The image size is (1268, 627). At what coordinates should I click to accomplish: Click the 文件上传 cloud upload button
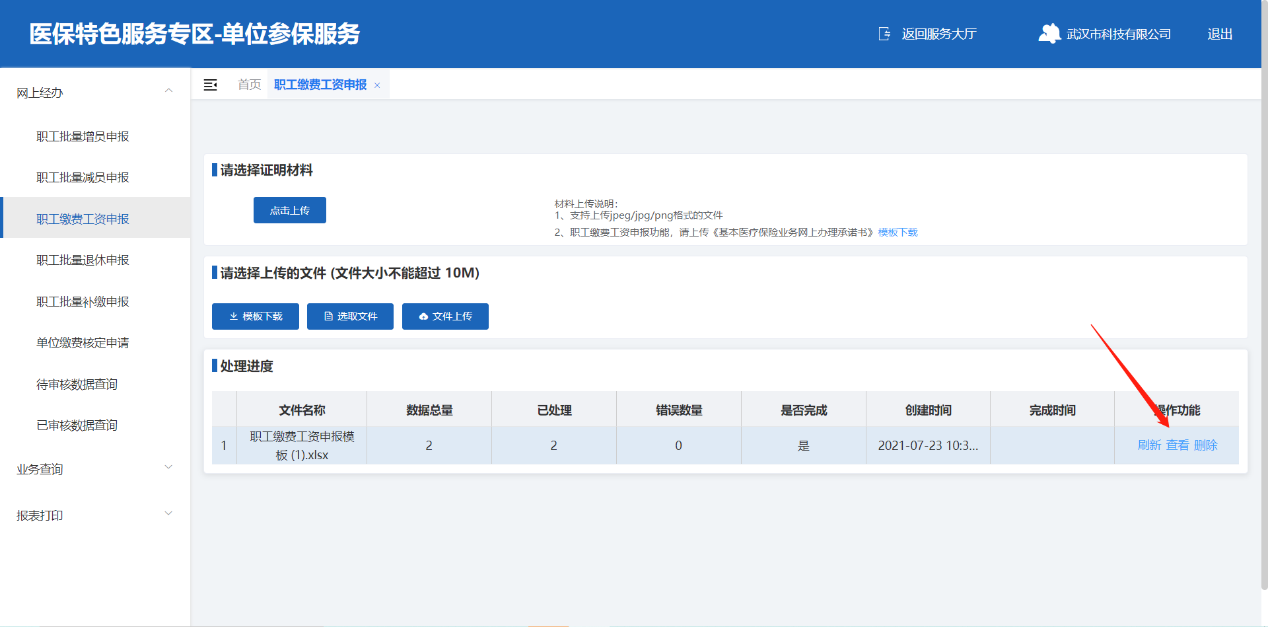coord(445,316)
